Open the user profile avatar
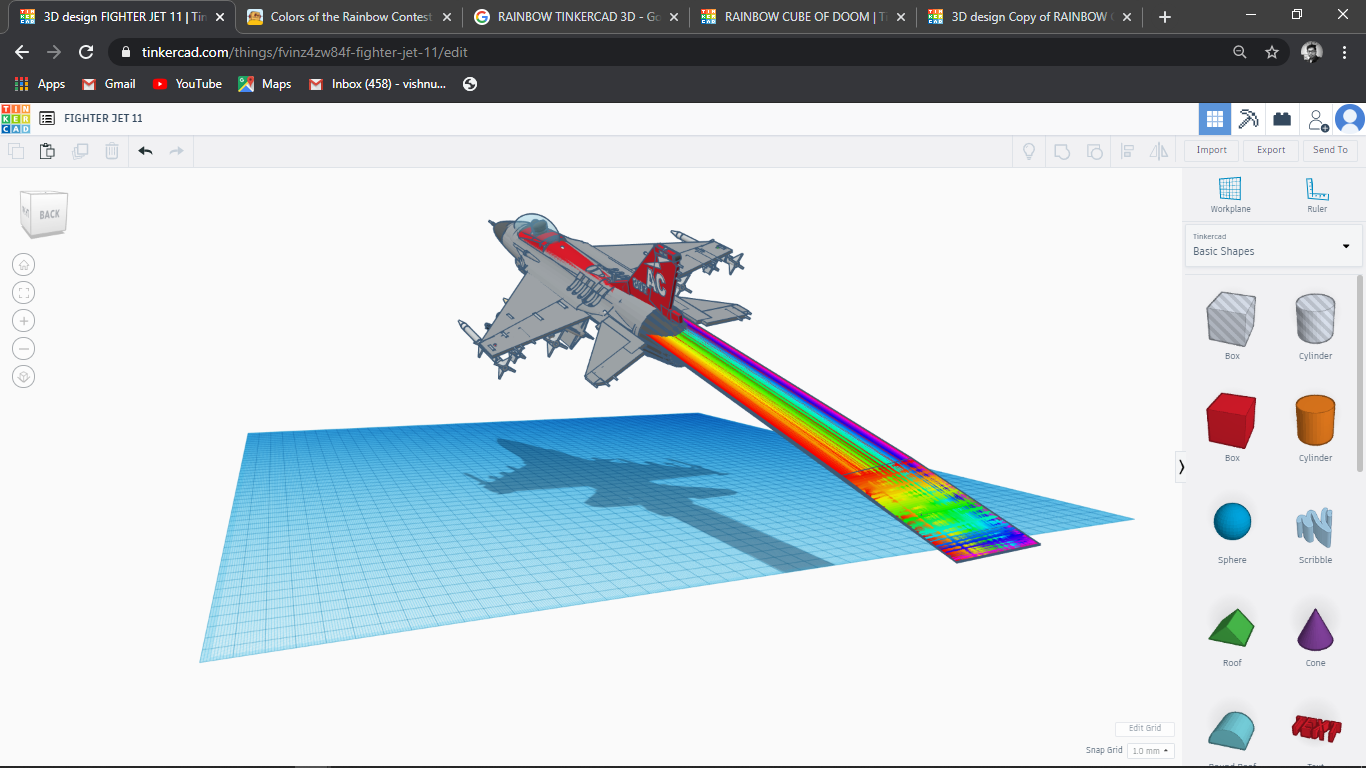The width and height of the screenshot is (1366, 768). (x=1350, y=119)
